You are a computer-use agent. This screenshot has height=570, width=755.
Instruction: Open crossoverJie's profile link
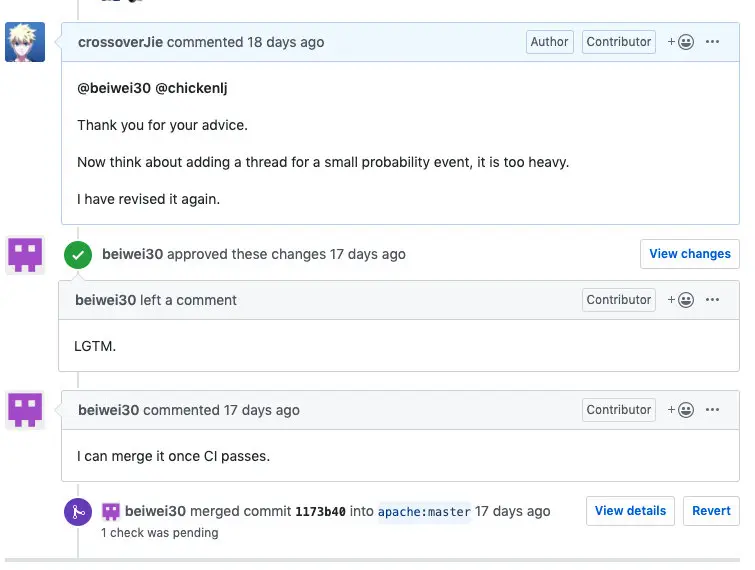coord(120,42)
